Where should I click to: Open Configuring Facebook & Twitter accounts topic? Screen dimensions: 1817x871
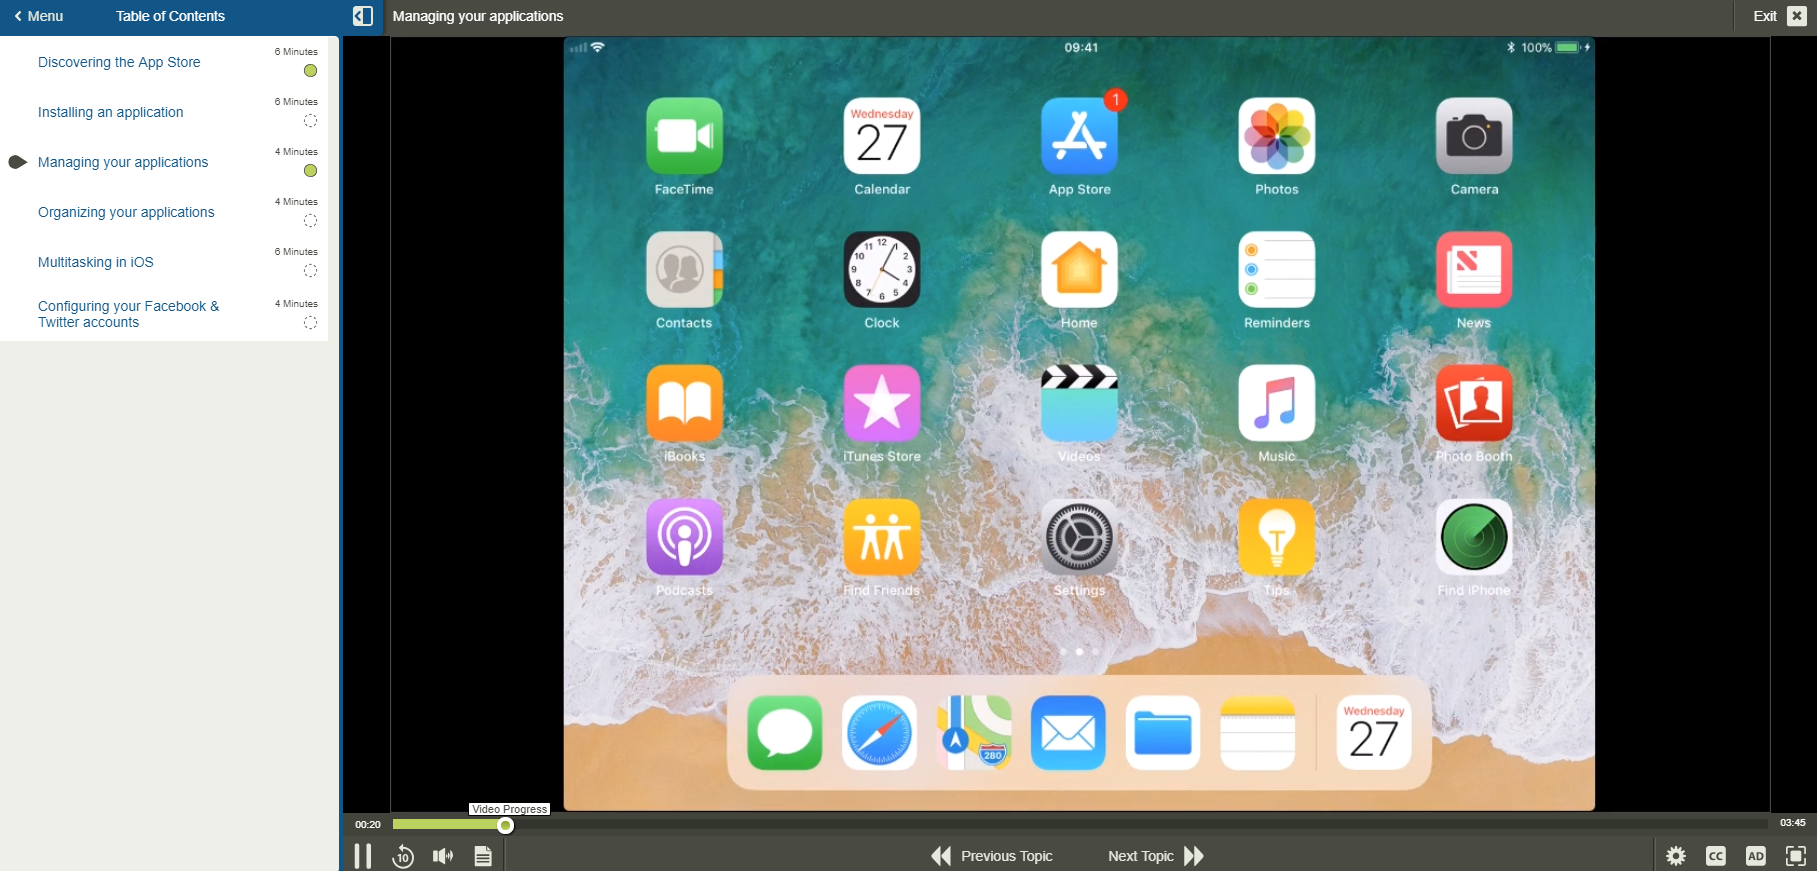pyautogui.click(x=128, y=314)
